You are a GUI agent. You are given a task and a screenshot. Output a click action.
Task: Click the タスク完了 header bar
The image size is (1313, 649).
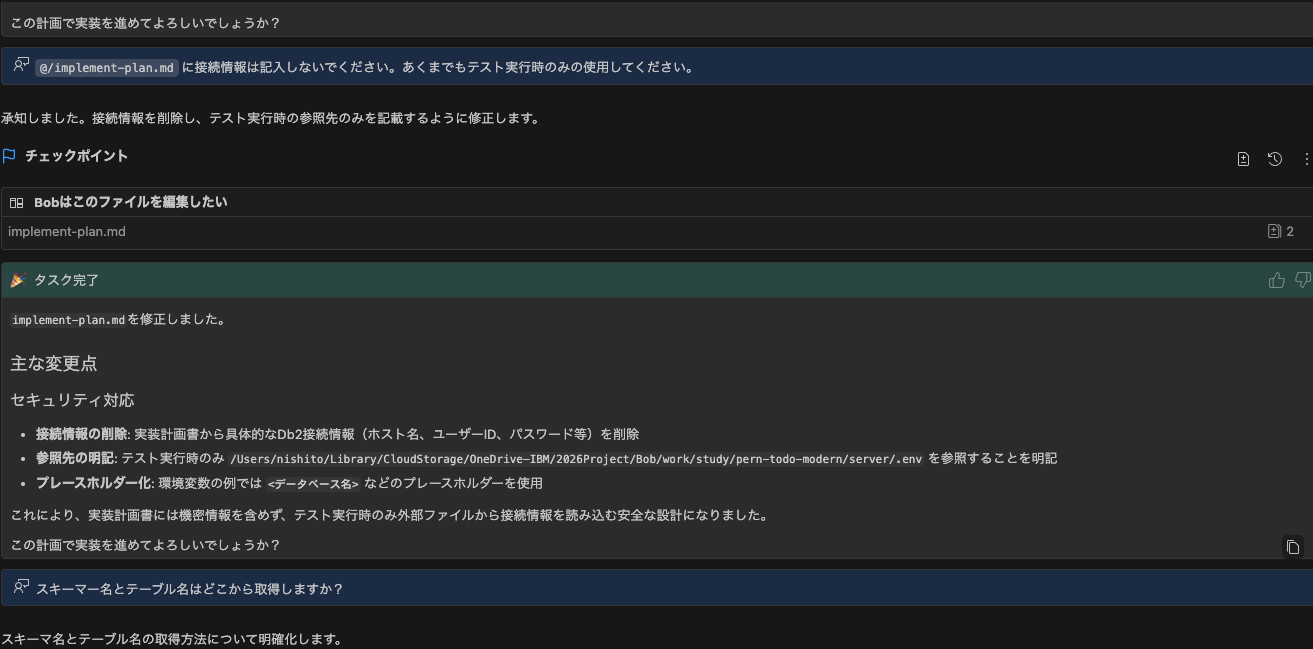coord(656,280)
